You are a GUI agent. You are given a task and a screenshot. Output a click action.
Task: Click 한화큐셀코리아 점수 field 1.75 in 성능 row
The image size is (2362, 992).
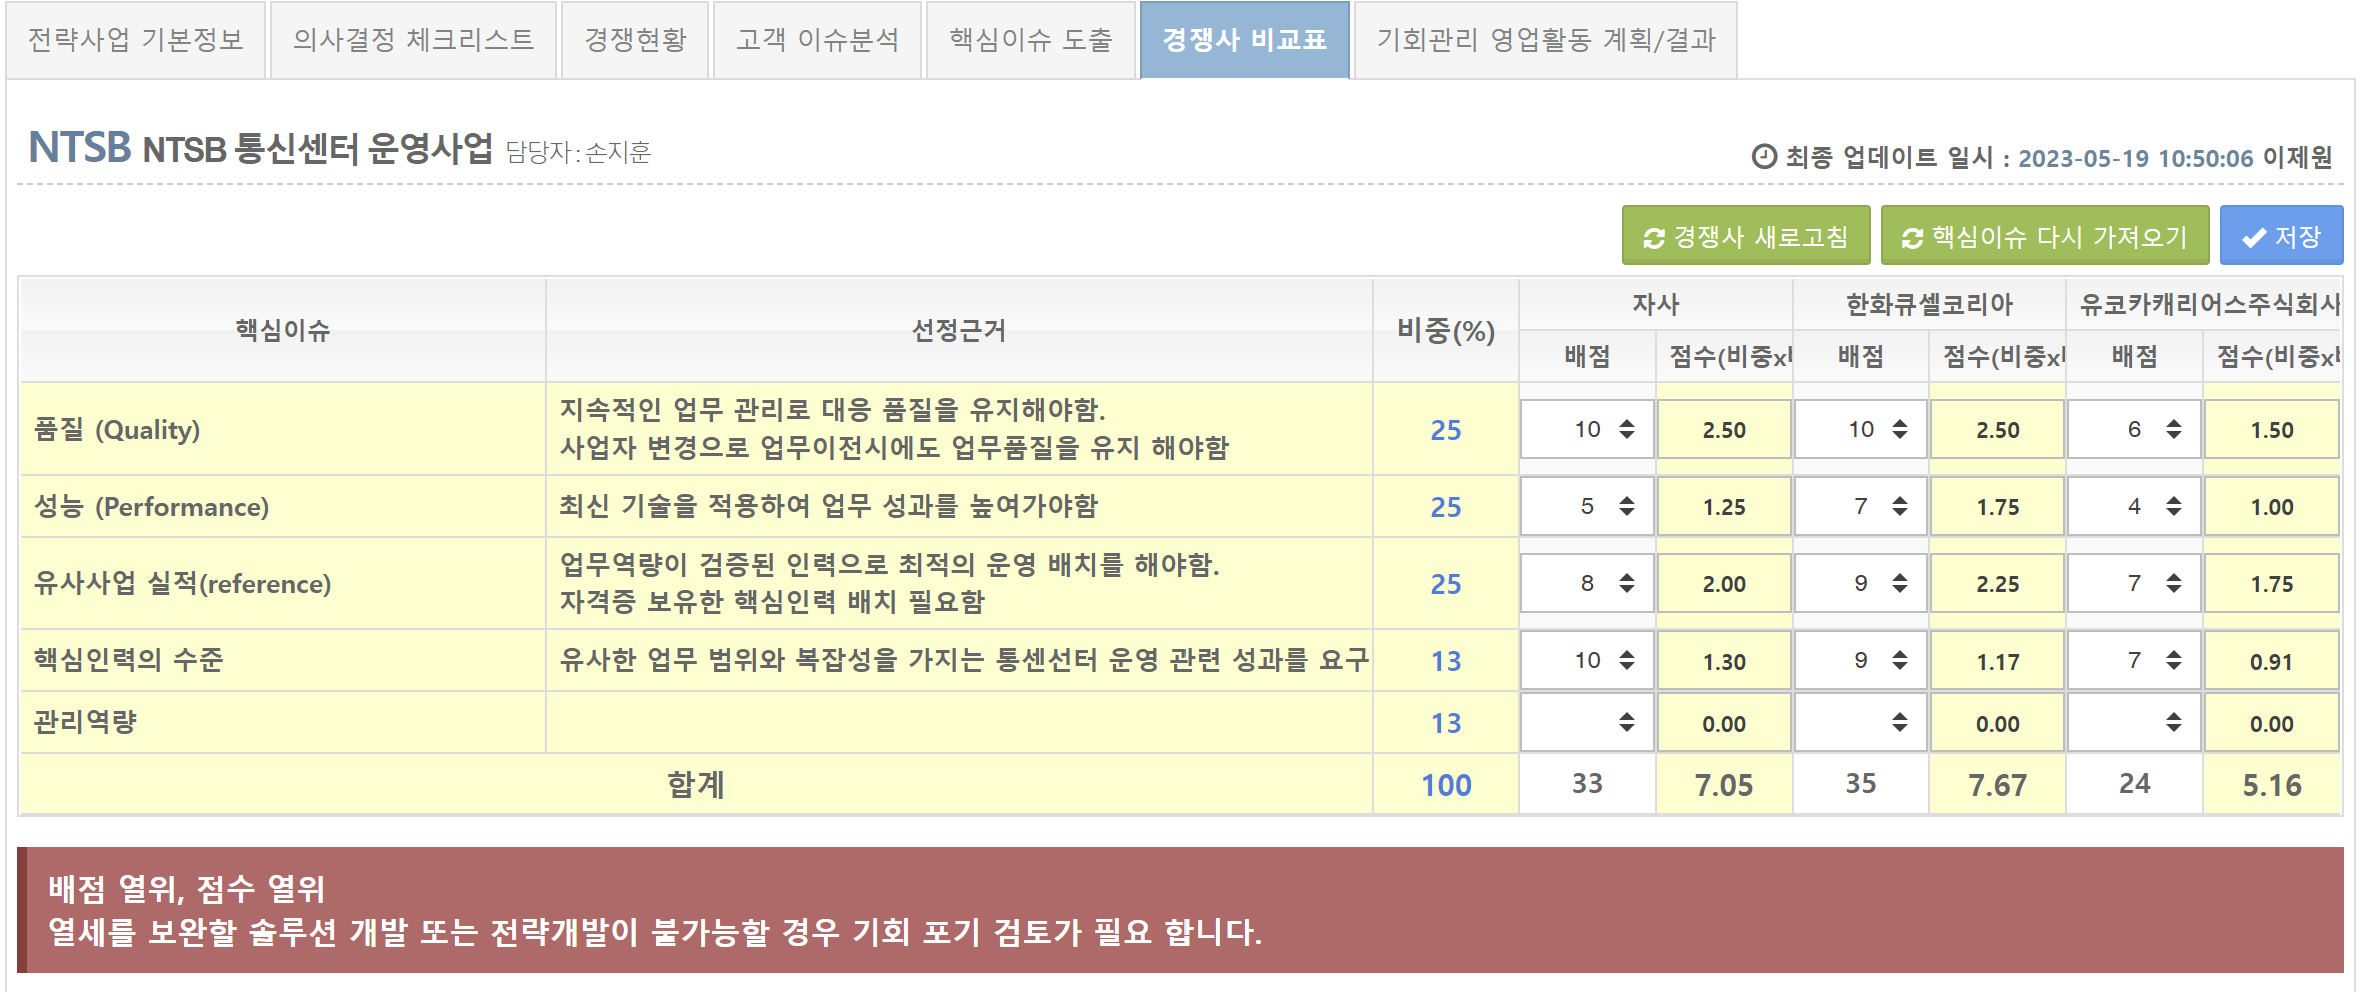[1997, 506]
